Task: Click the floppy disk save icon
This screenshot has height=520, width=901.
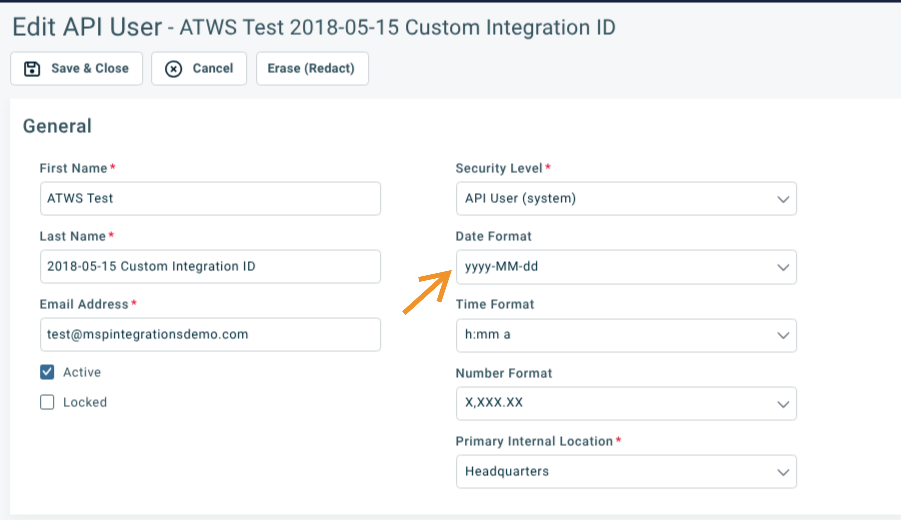Action: pos(32,69)
